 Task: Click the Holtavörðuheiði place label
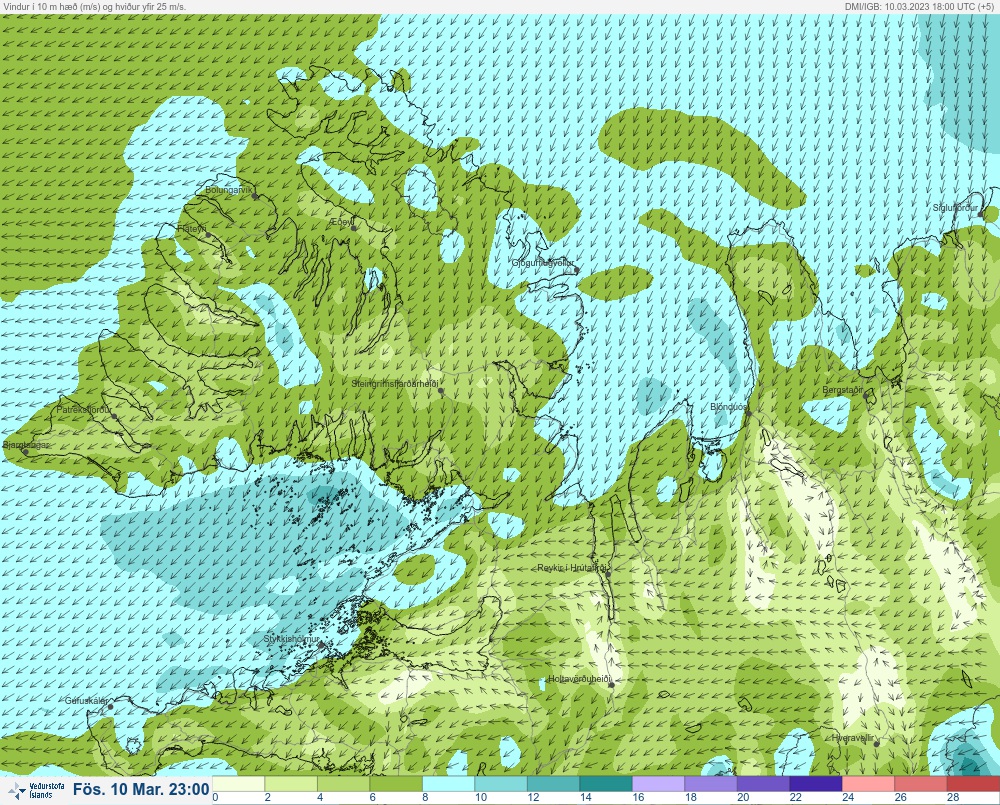(580, 679)
